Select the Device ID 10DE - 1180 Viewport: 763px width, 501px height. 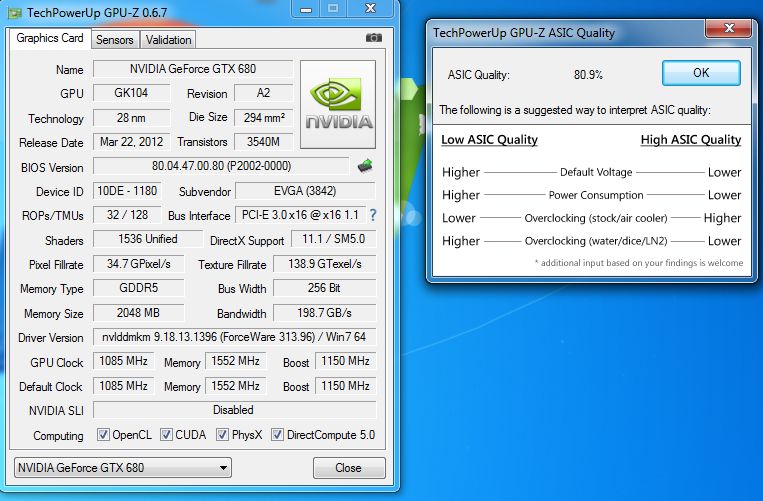click(127, 191)
